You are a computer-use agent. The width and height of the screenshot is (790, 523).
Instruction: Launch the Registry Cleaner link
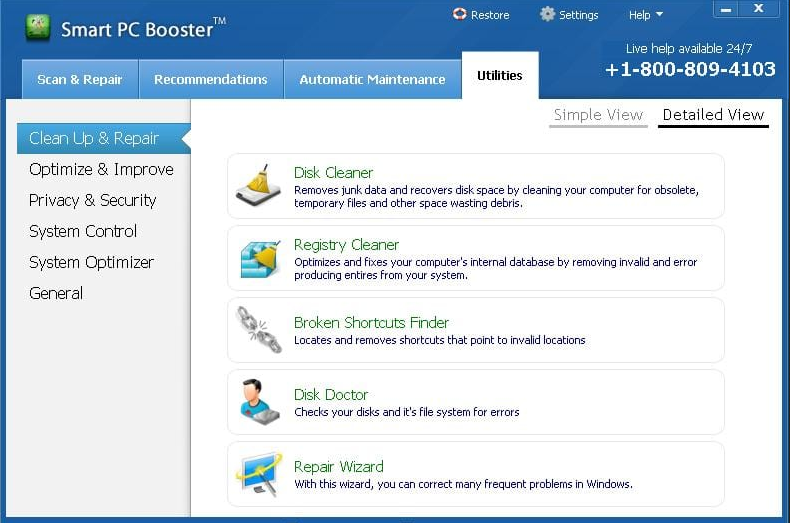346,245
